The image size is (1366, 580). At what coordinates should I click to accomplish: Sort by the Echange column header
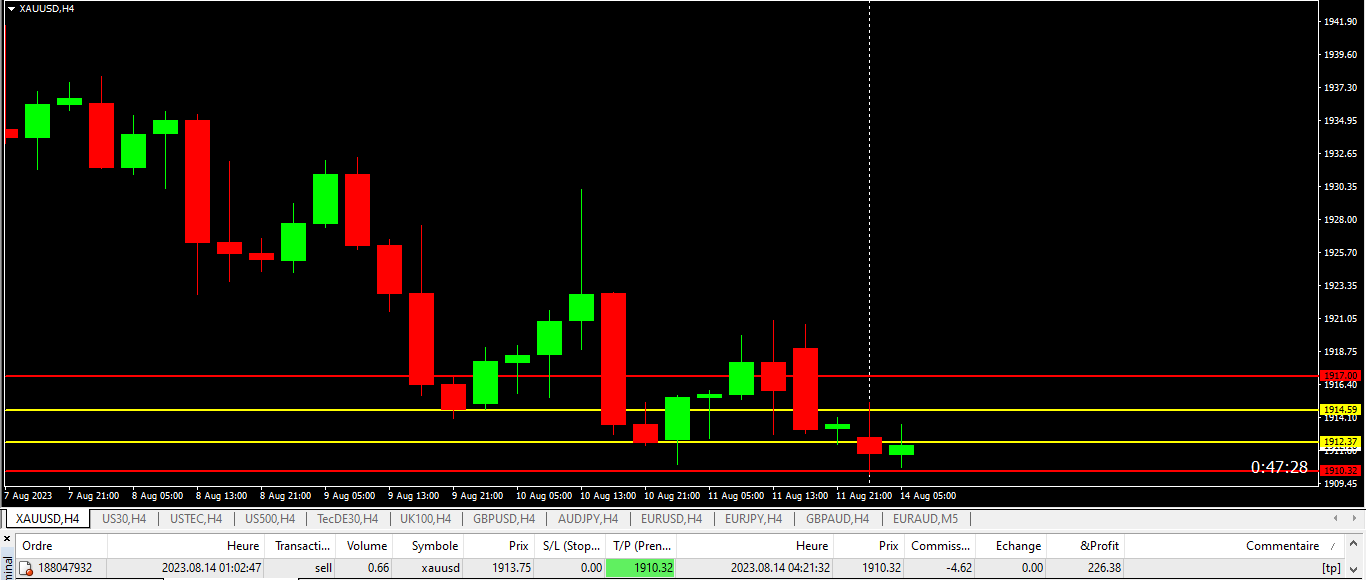coord(1011,546)
